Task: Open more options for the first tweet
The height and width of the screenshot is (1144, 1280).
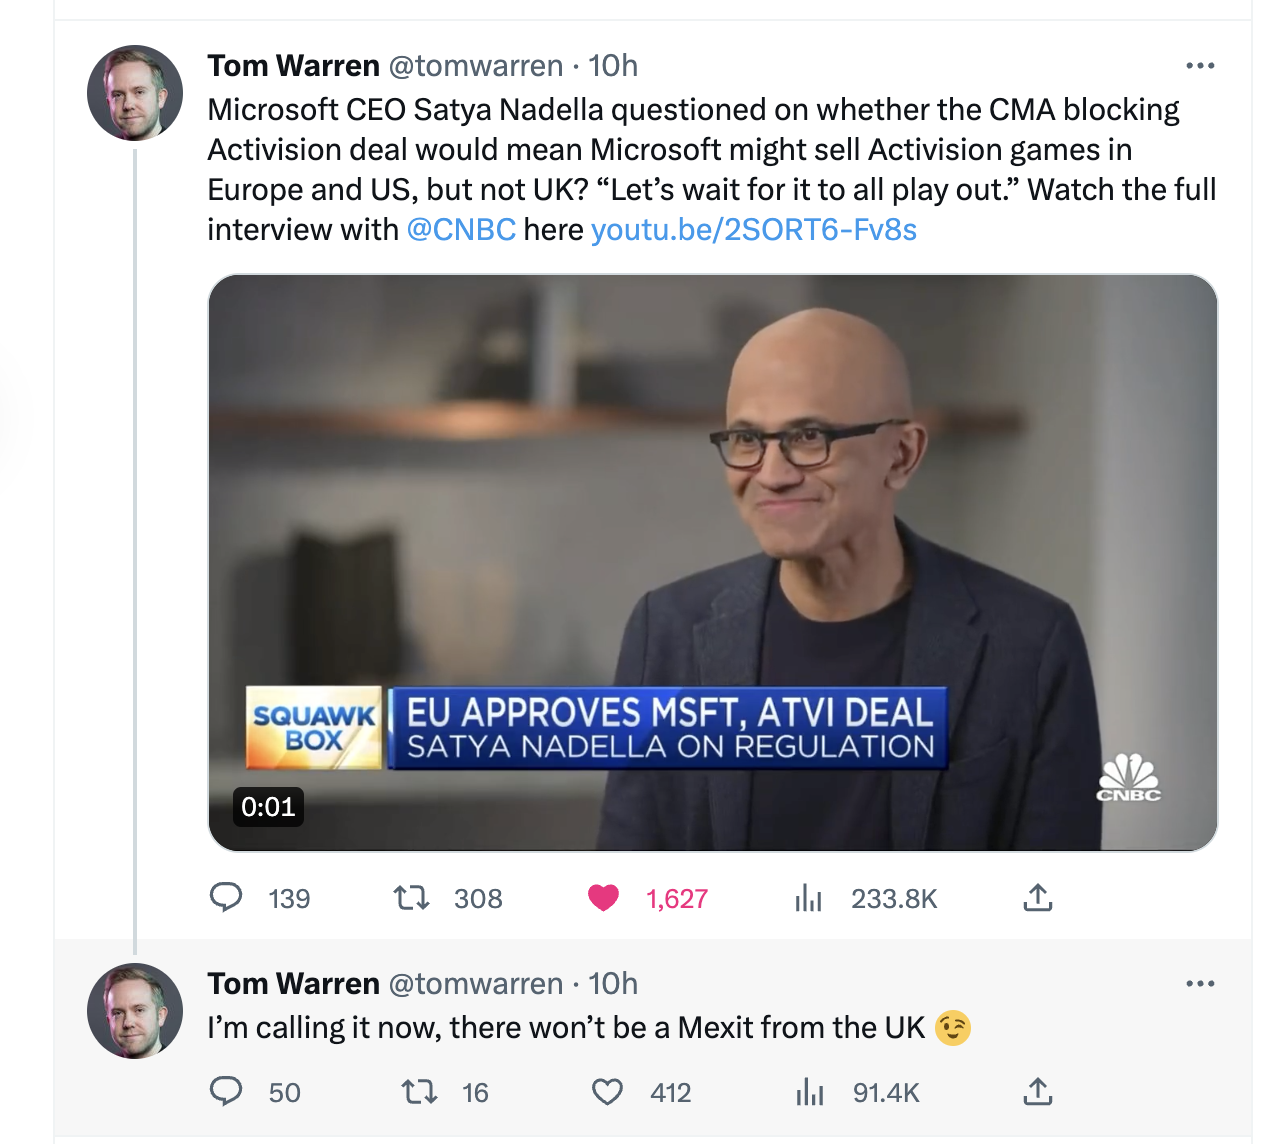Action: (1199, 66)
